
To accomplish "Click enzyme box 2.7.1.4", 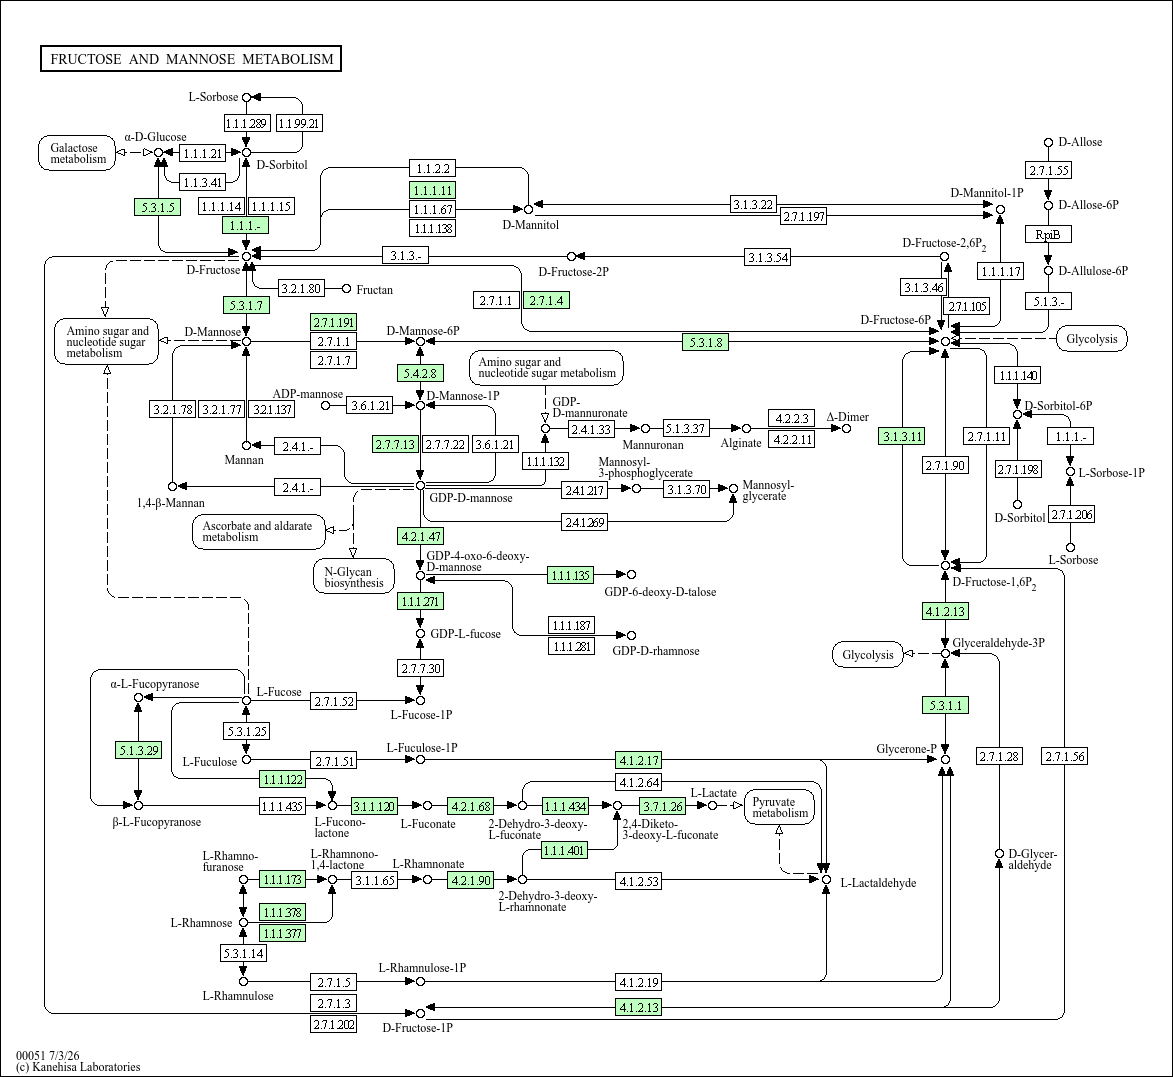I will [546, 301].
